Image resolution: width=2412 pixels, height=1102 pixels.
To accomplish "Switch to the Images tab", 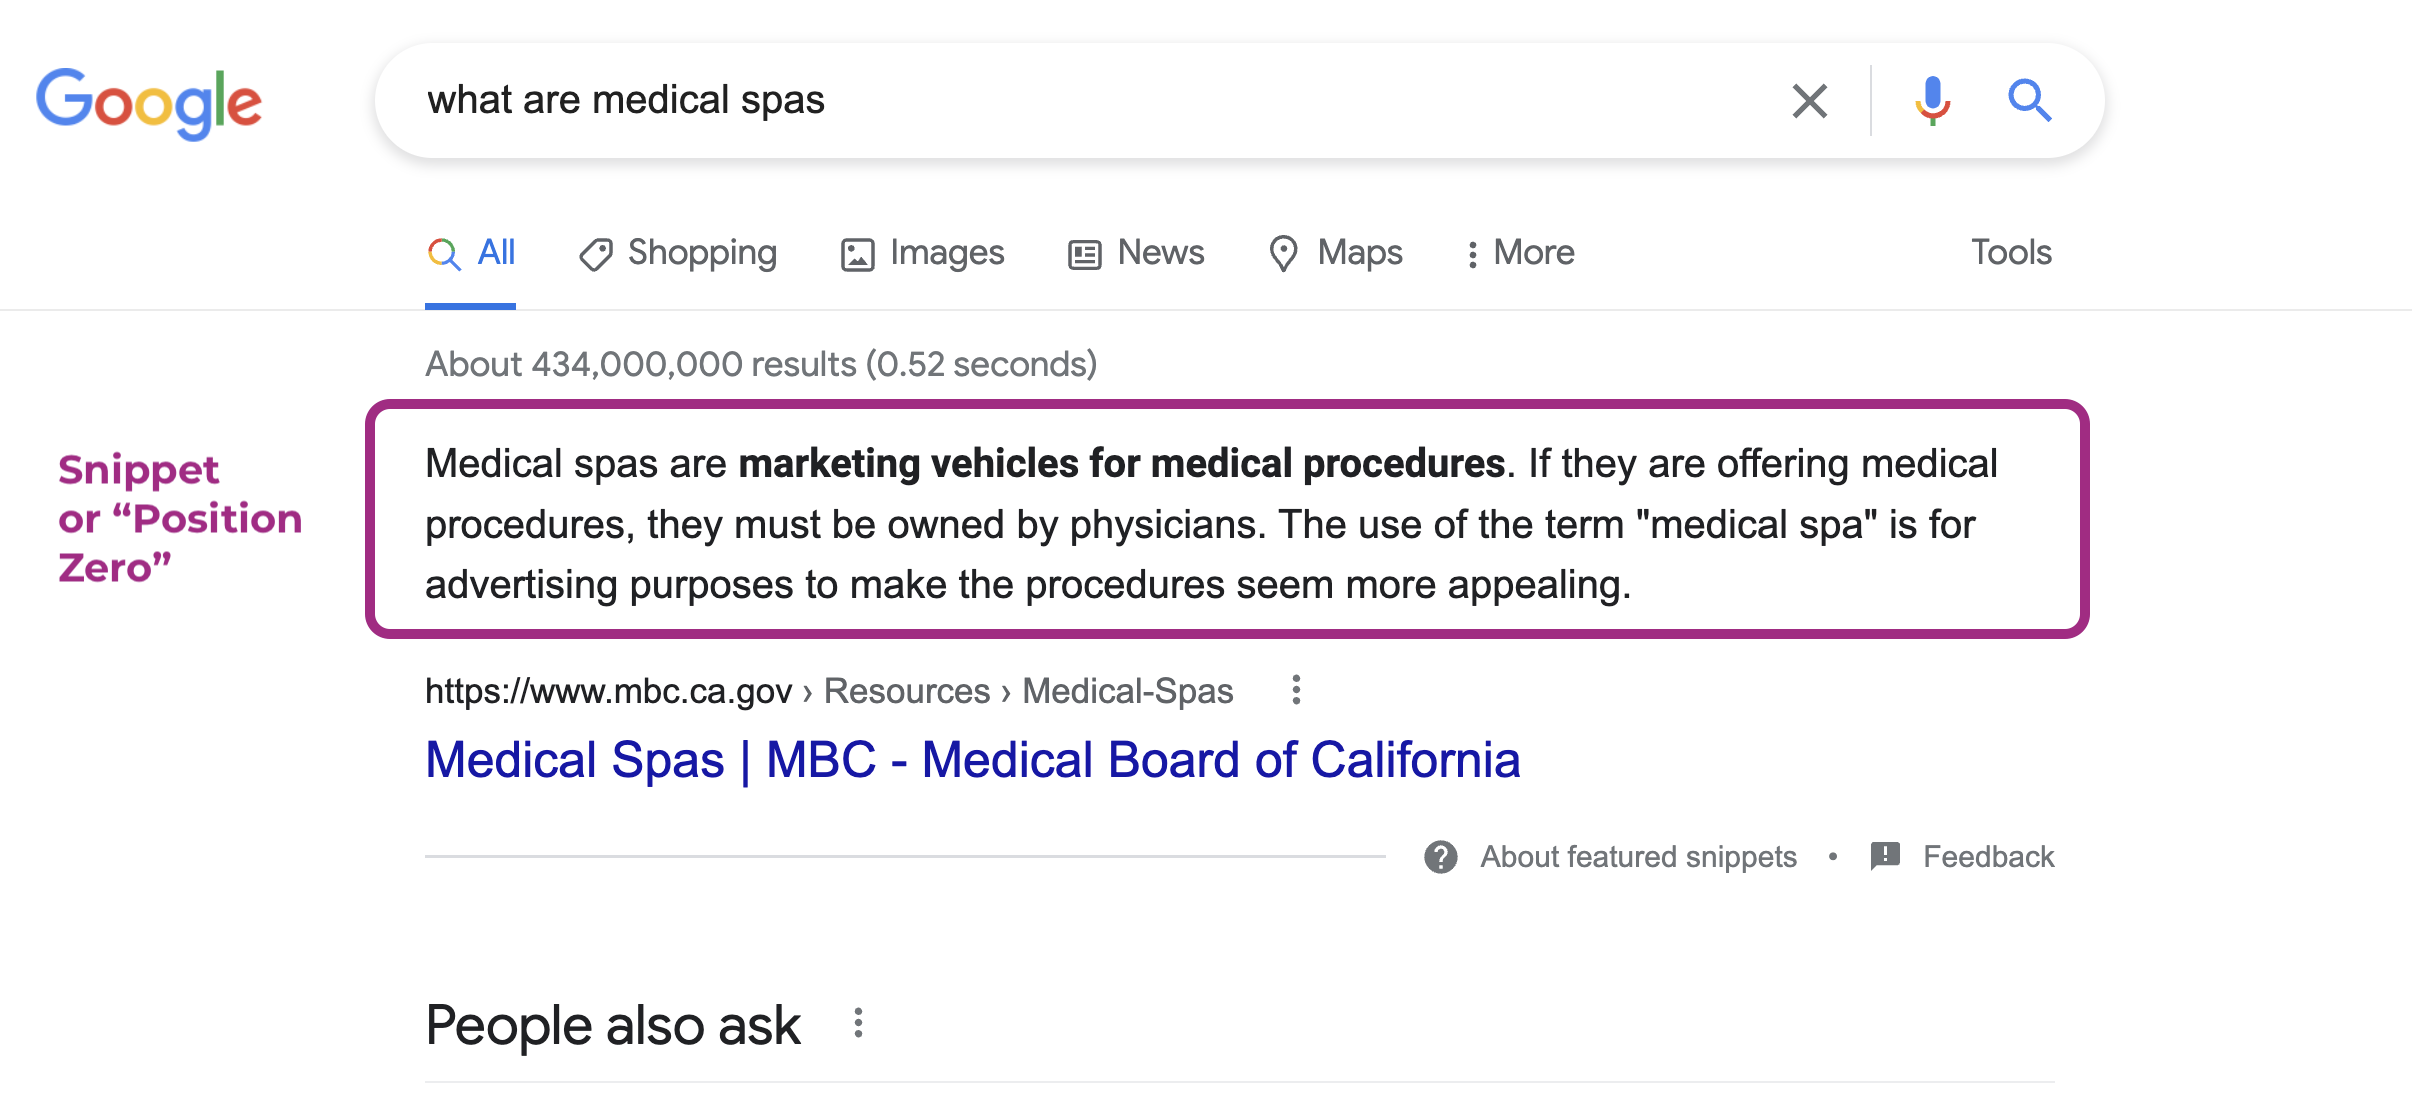I will pyautogui.click(x=922, y=254).
